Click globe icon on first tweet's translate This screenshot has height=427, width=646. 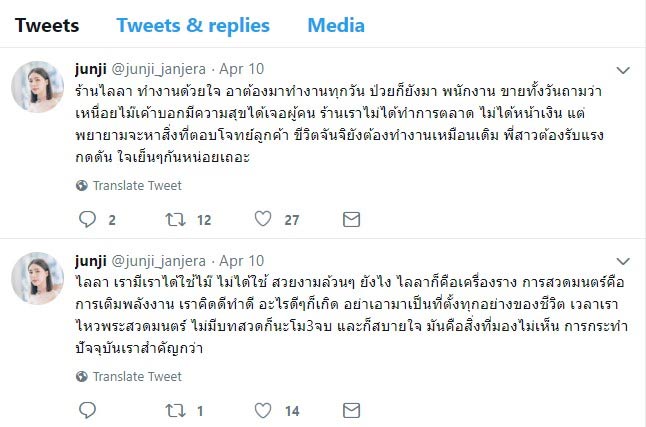[82, 185]
